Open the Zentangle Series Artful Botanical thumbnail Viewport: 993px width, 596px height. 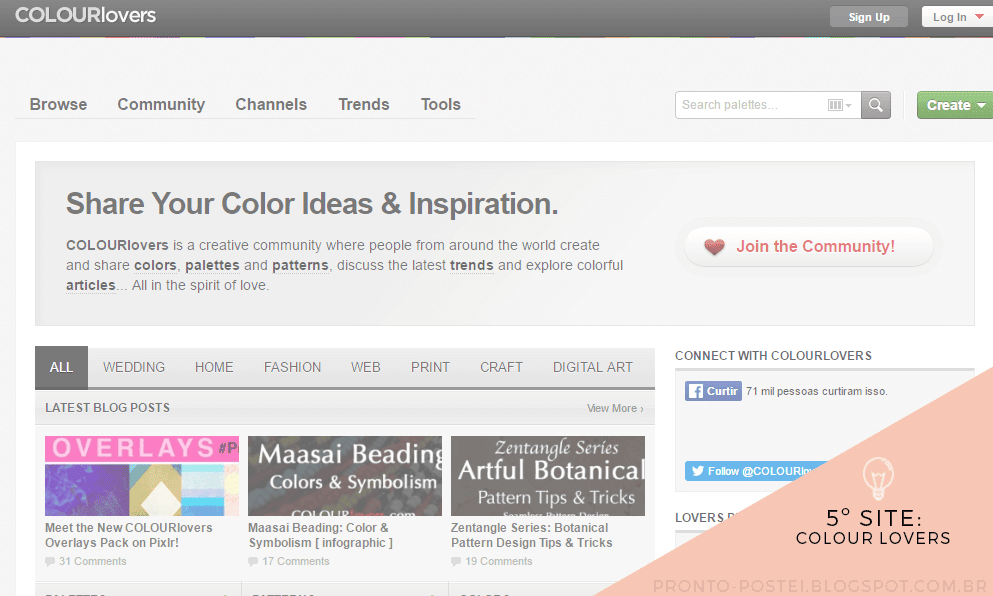pyautogui.click(x=548, y=476)
